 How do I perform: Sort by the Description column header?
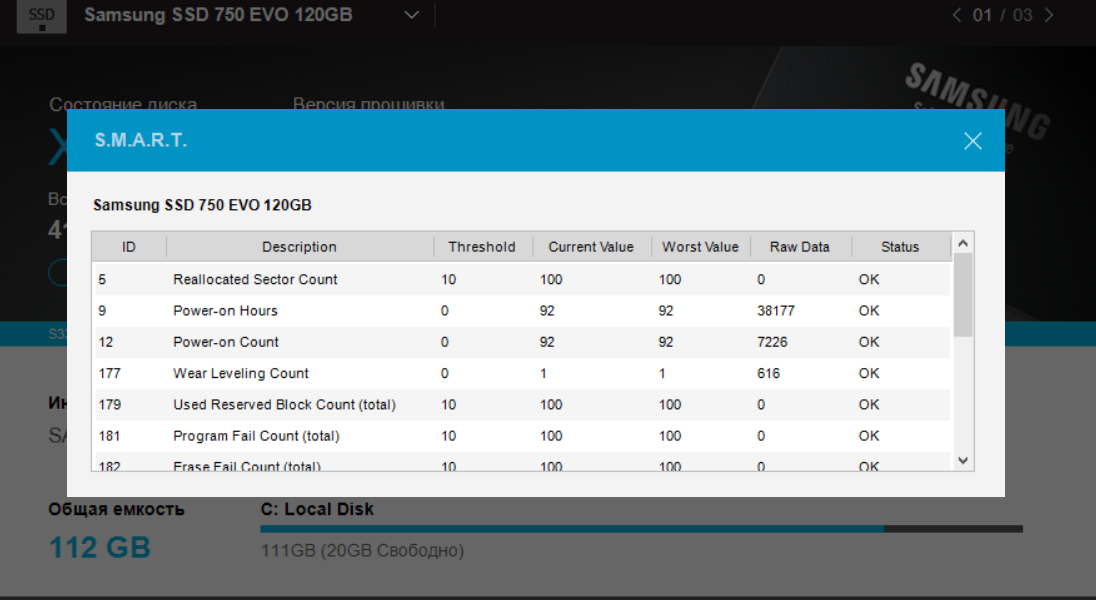point(299,247)
